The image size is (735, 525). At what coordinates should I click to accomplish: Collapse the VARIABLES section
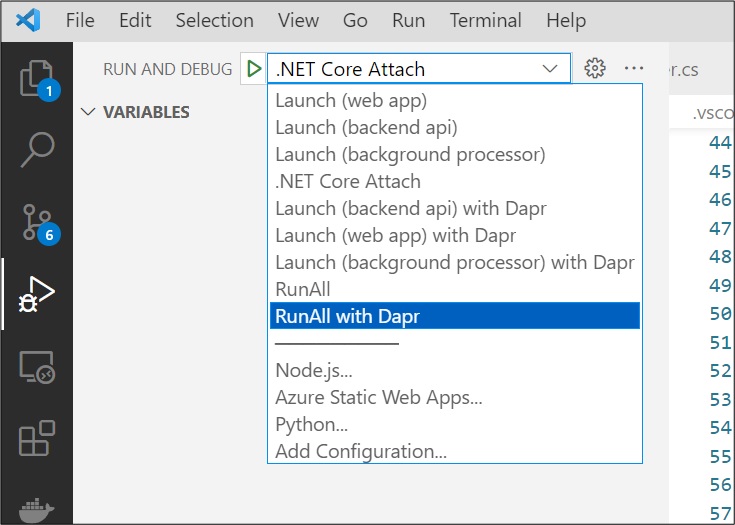click(88, 112)
